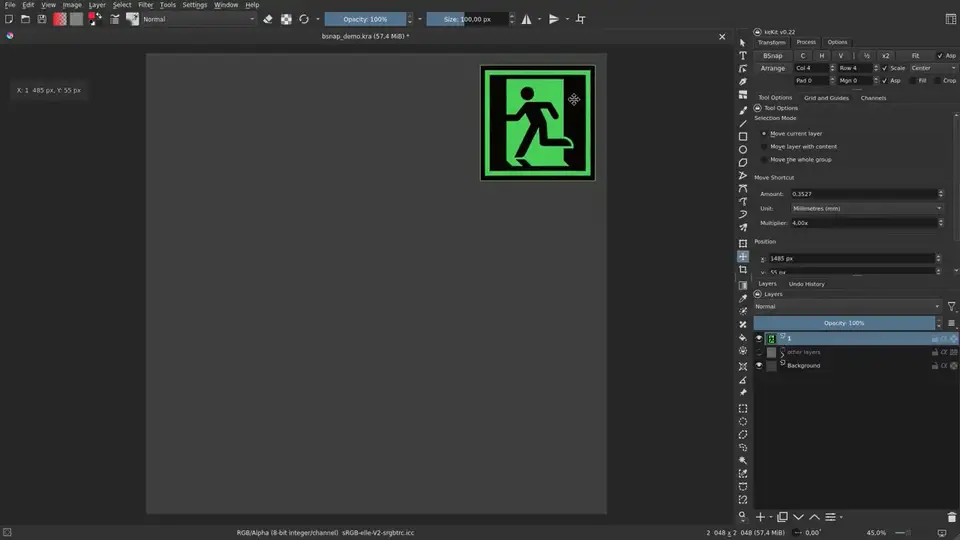960x540 pixels.
Task: Select the Crop tool
Action: point(743,269)
